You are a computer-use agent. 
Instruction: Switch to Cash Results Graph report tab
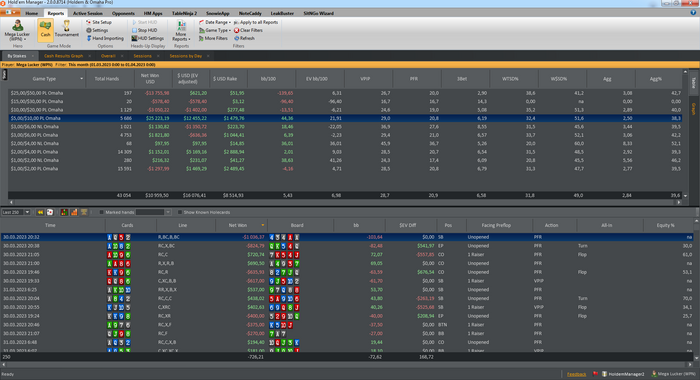tap(63, 56)
